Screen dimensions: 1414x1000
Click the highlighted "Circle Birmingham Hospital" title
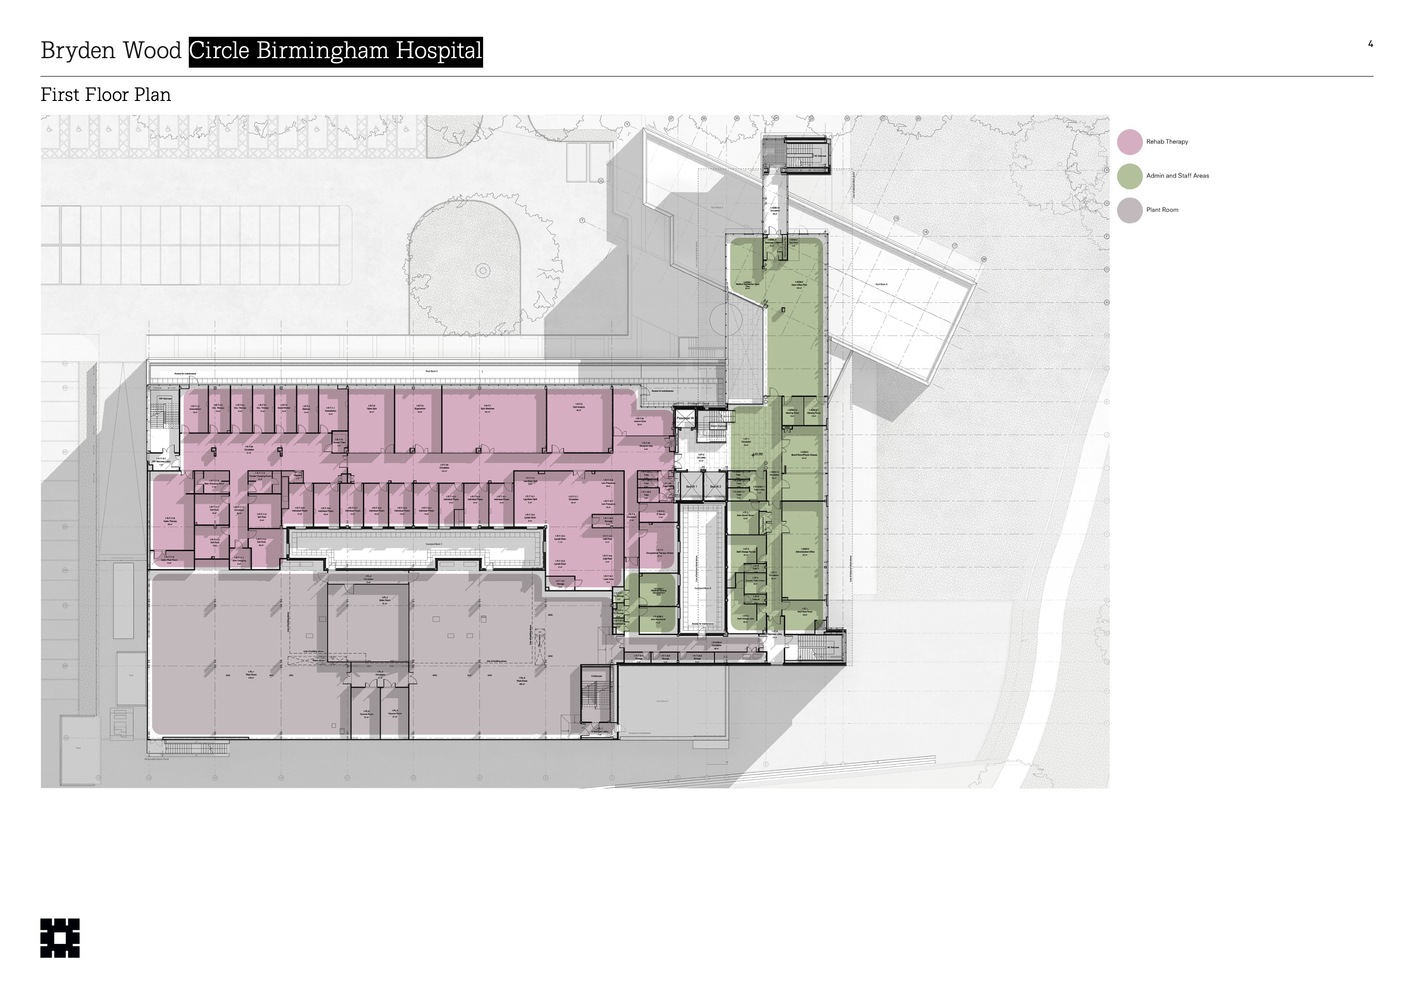[x=336, y=51]
